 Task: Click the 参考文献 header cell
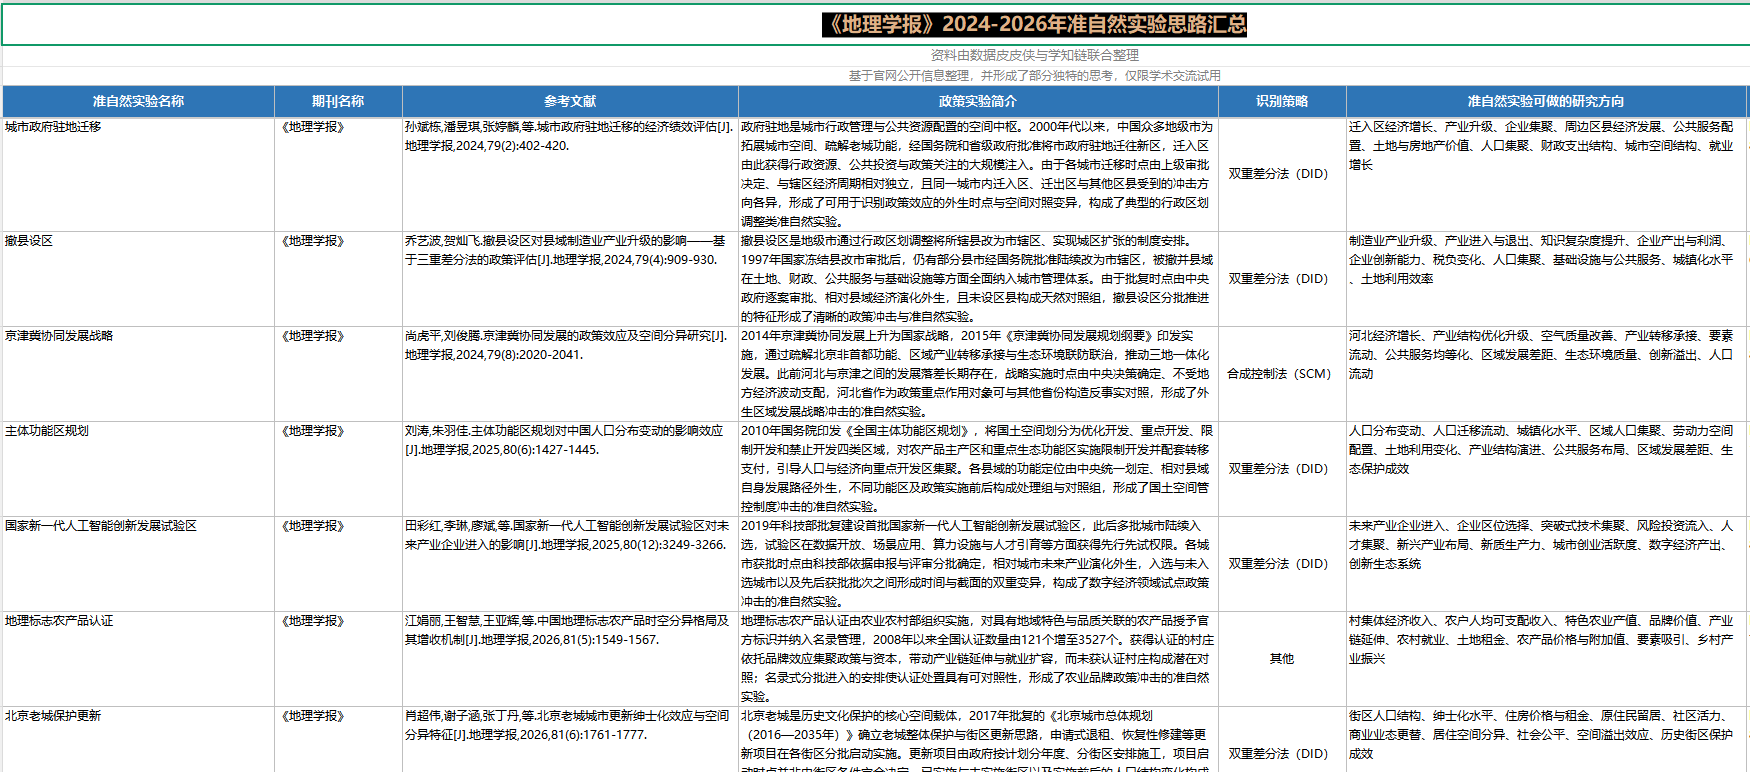(570, 101)
